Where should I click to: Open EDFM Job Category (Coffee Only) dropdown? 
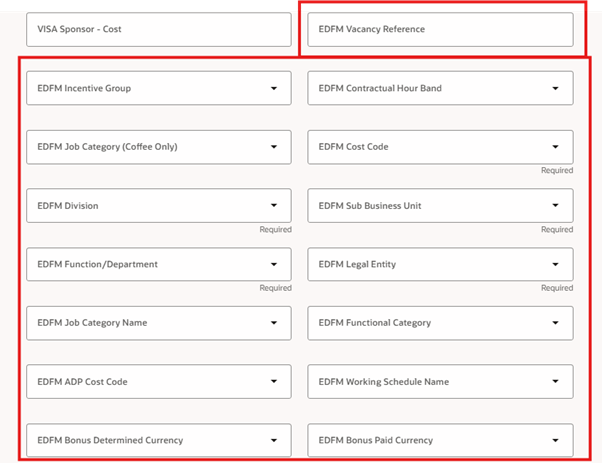158,147
